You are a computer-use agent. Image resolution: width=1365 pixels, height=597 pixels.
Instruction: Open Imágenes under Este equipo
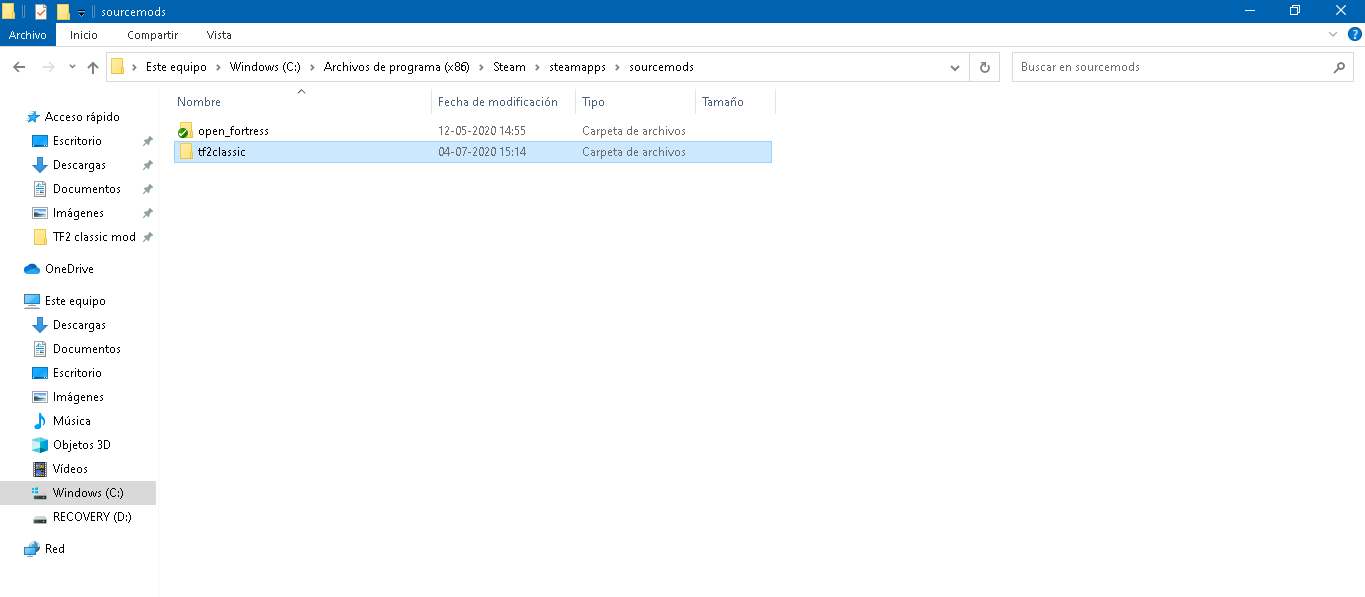point(78,397)
